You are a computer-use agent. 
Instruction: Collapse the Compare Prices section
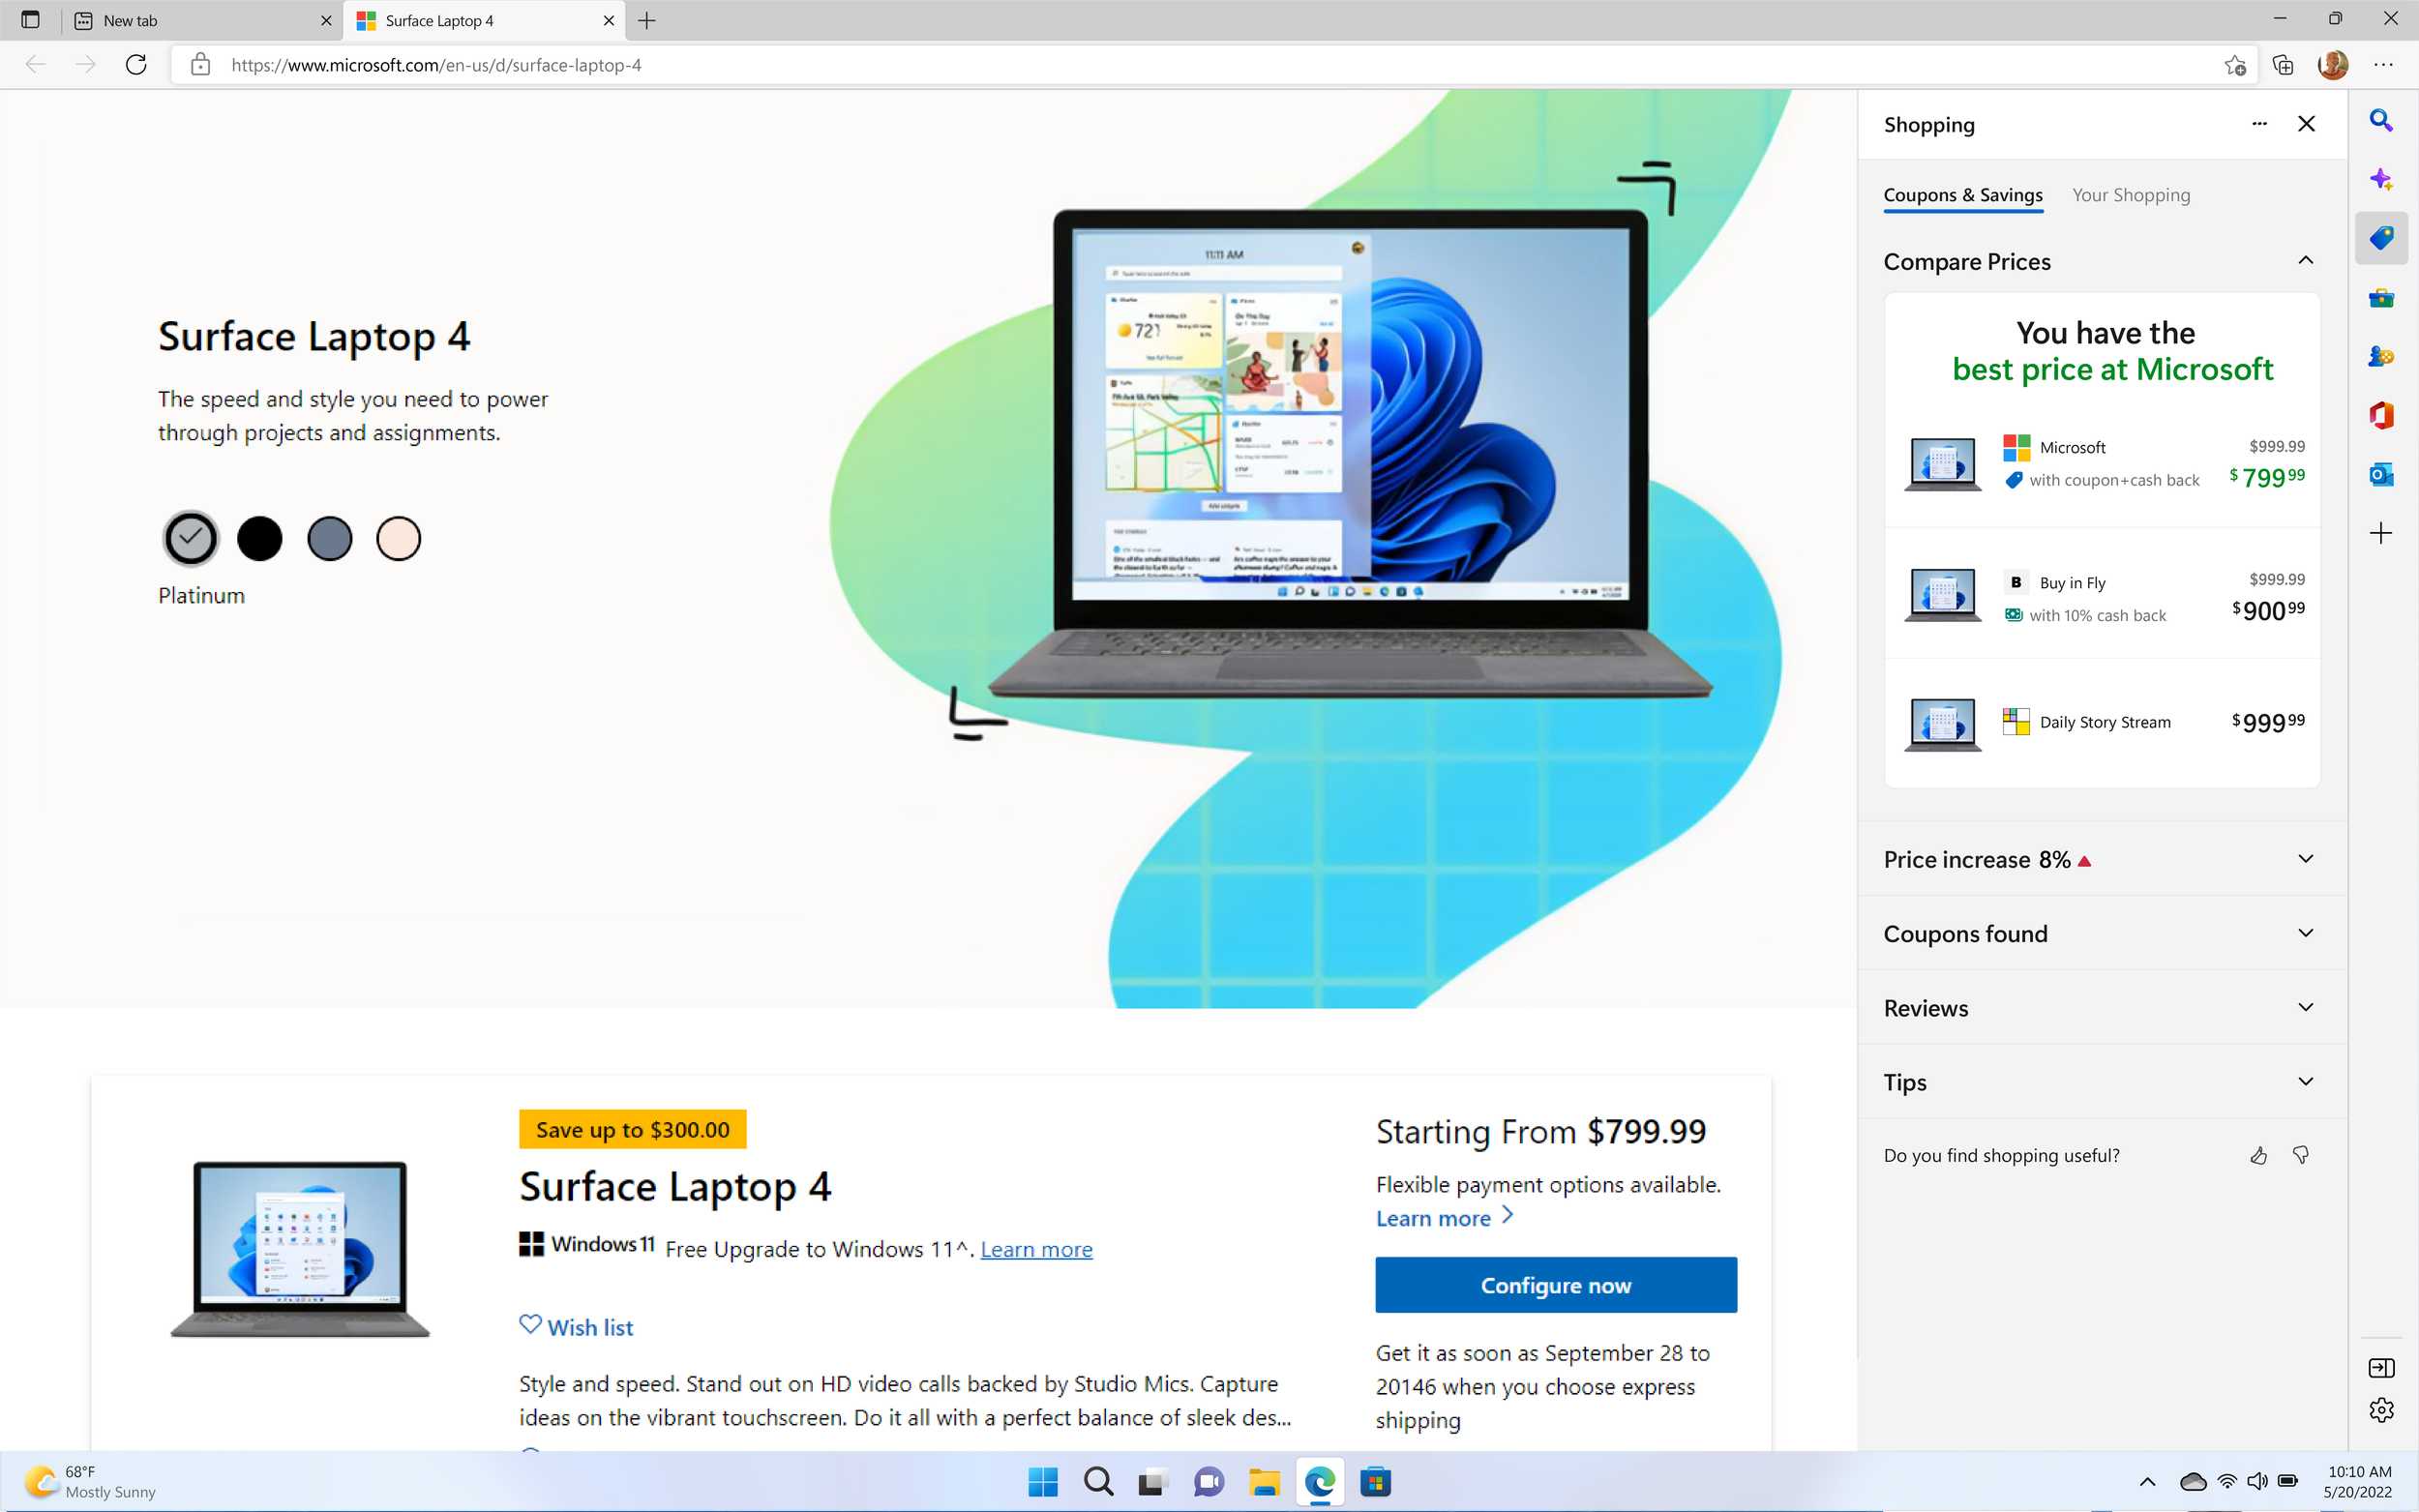[x=2306, y=261]
